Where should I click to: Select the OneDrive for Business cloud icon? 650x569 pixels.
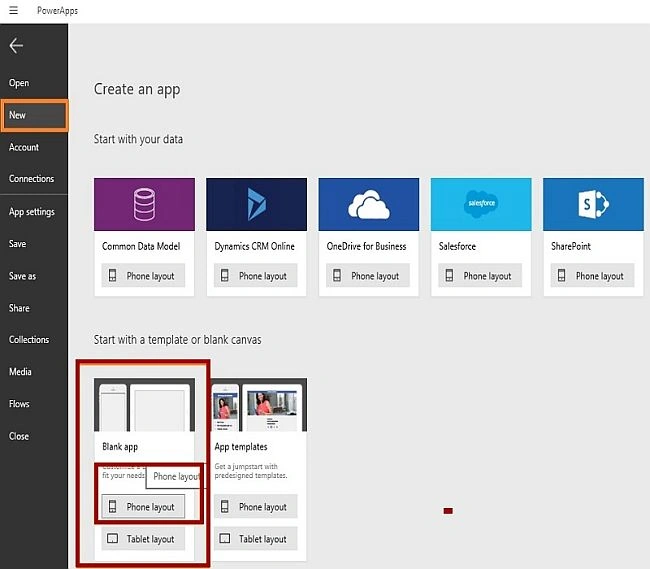(369, 204)
